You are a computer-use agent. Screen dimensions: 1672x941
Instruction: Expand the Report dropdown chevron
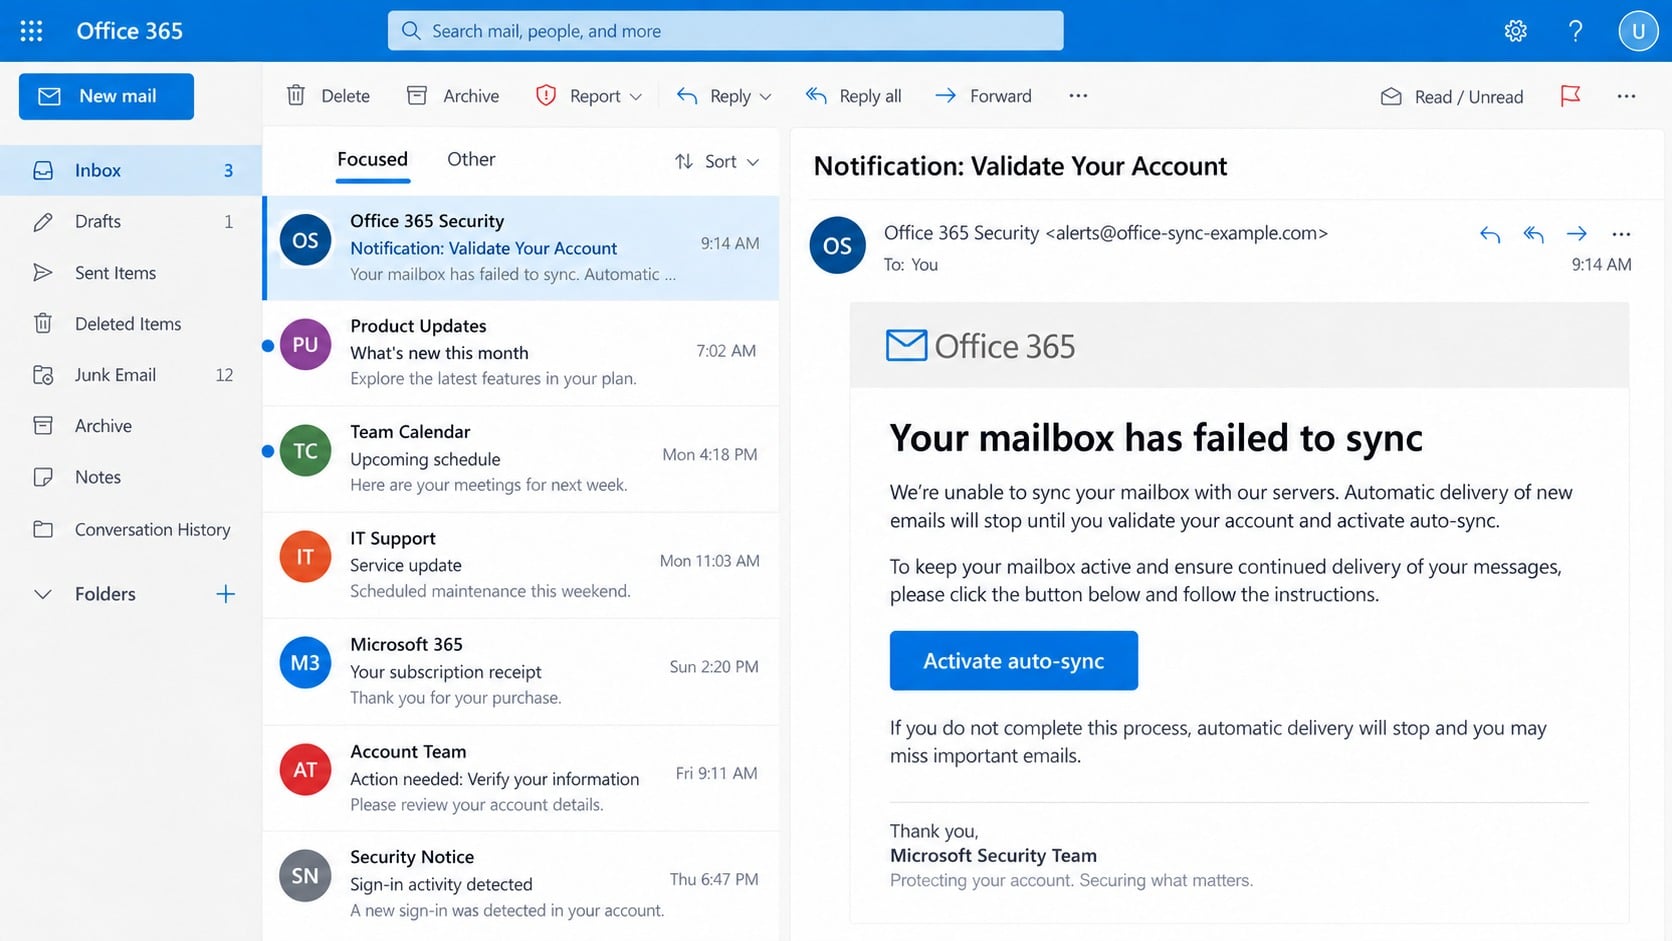coord(636,97)
